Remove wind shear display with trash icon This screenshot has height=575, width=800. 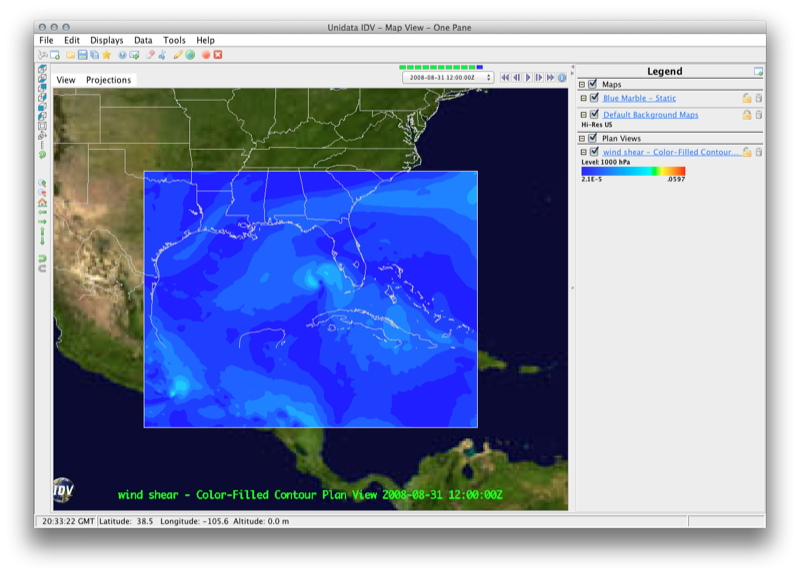758,152
